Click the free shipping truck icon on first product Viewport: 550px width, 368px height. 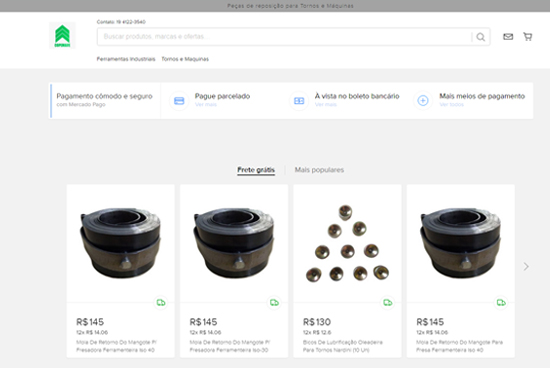(161, 302)
